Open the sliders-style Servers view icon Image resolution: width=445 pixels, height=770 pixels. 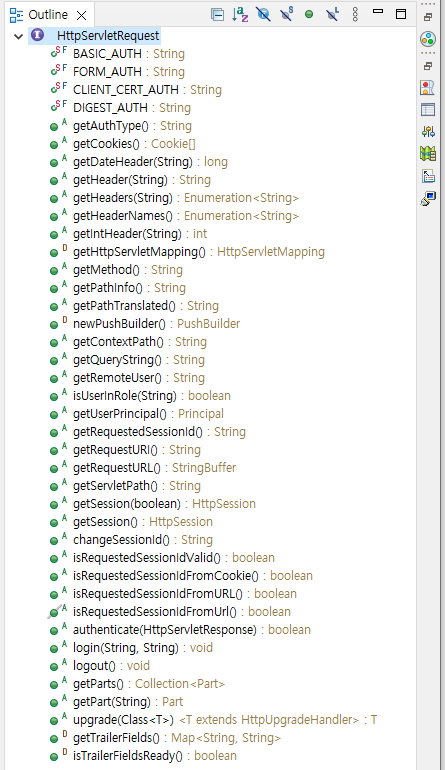click(x=428, y=131)
